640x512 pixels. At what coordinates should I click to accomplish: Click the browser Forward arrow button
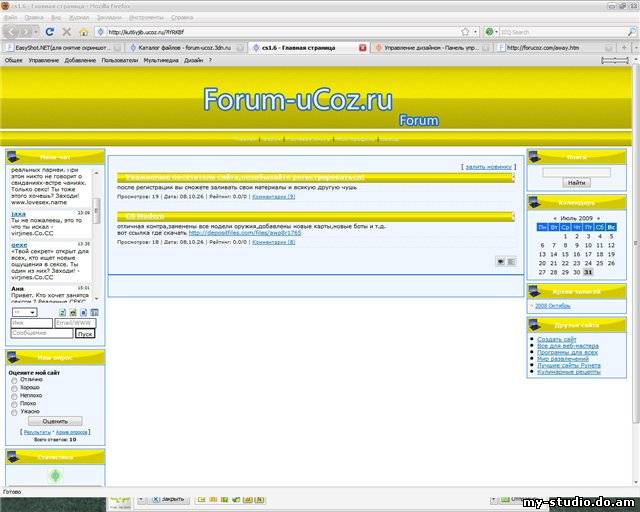25,31
